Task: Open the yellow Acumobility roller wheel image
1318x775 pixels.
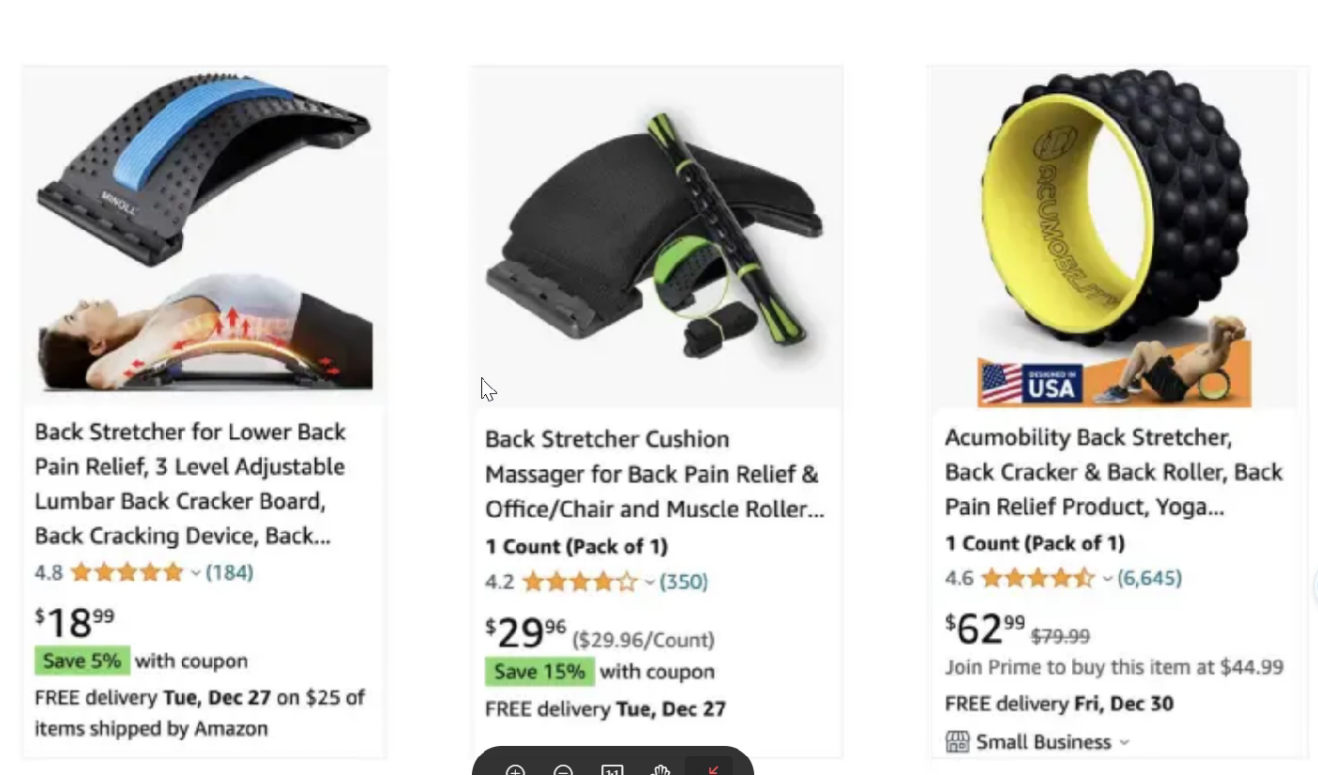Action: point(1114,238)
